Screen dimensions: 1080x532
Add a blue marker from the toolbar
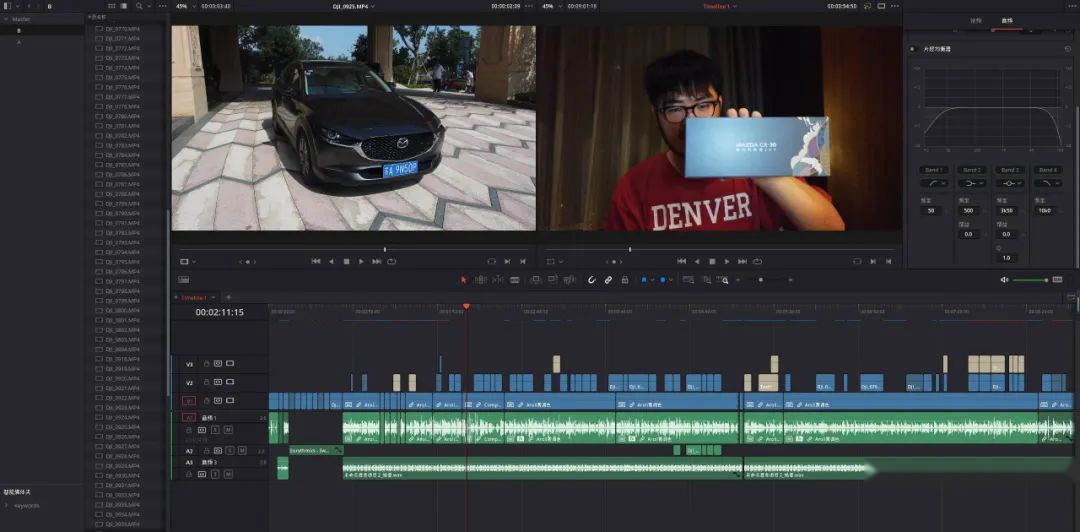[x=662, y=280]
